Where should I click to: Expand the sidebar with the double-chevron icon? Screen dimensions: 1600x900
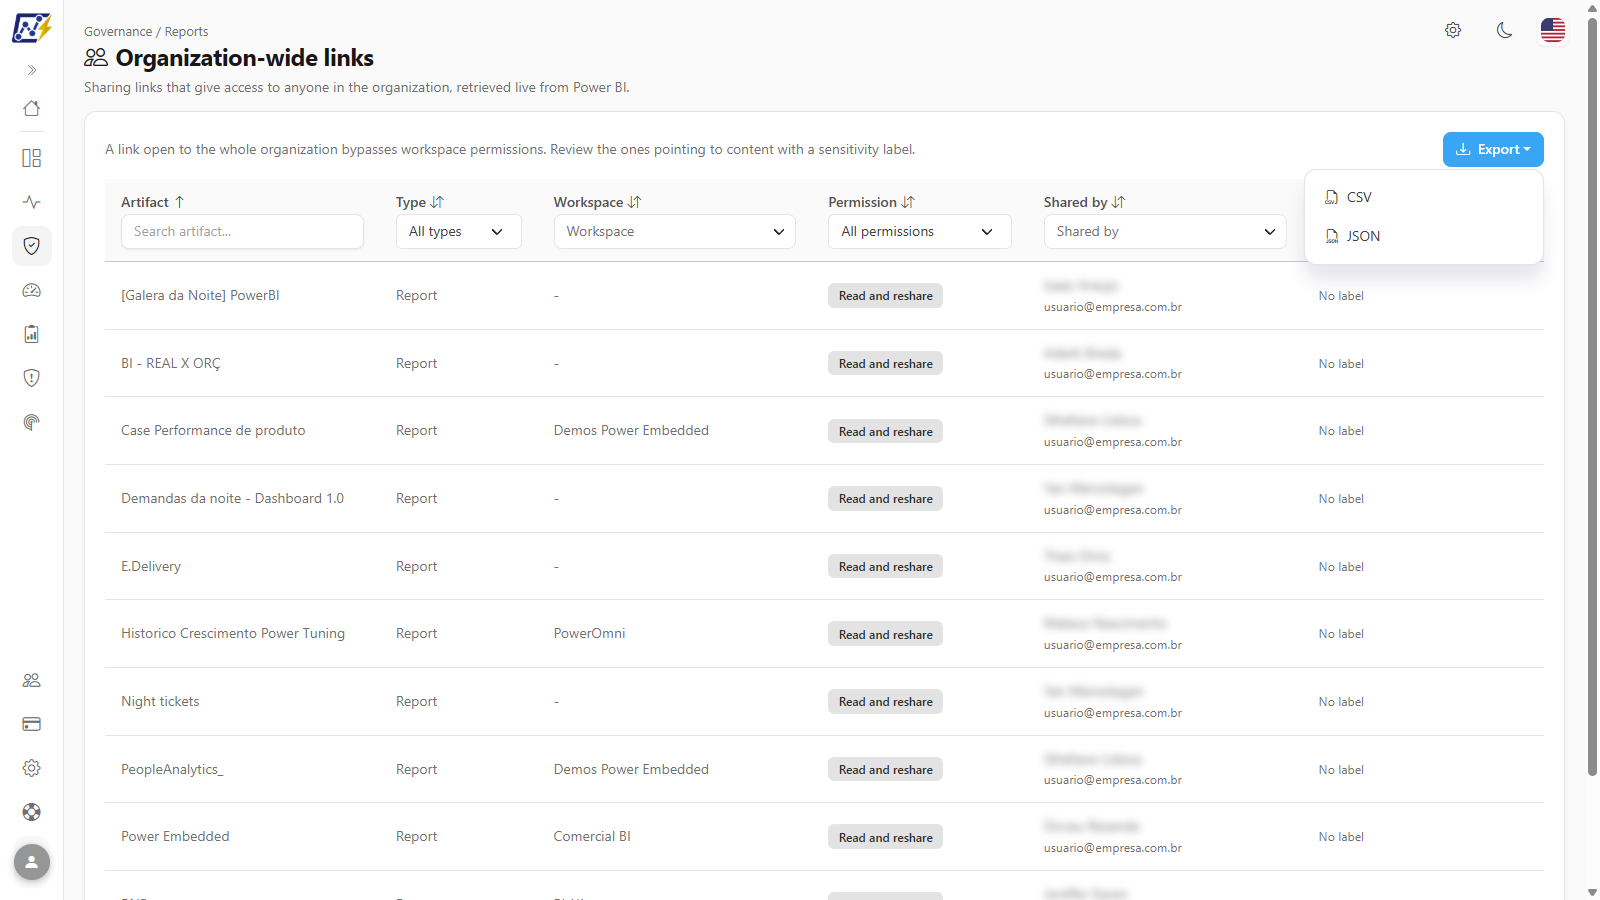click(x=32, y=70)
